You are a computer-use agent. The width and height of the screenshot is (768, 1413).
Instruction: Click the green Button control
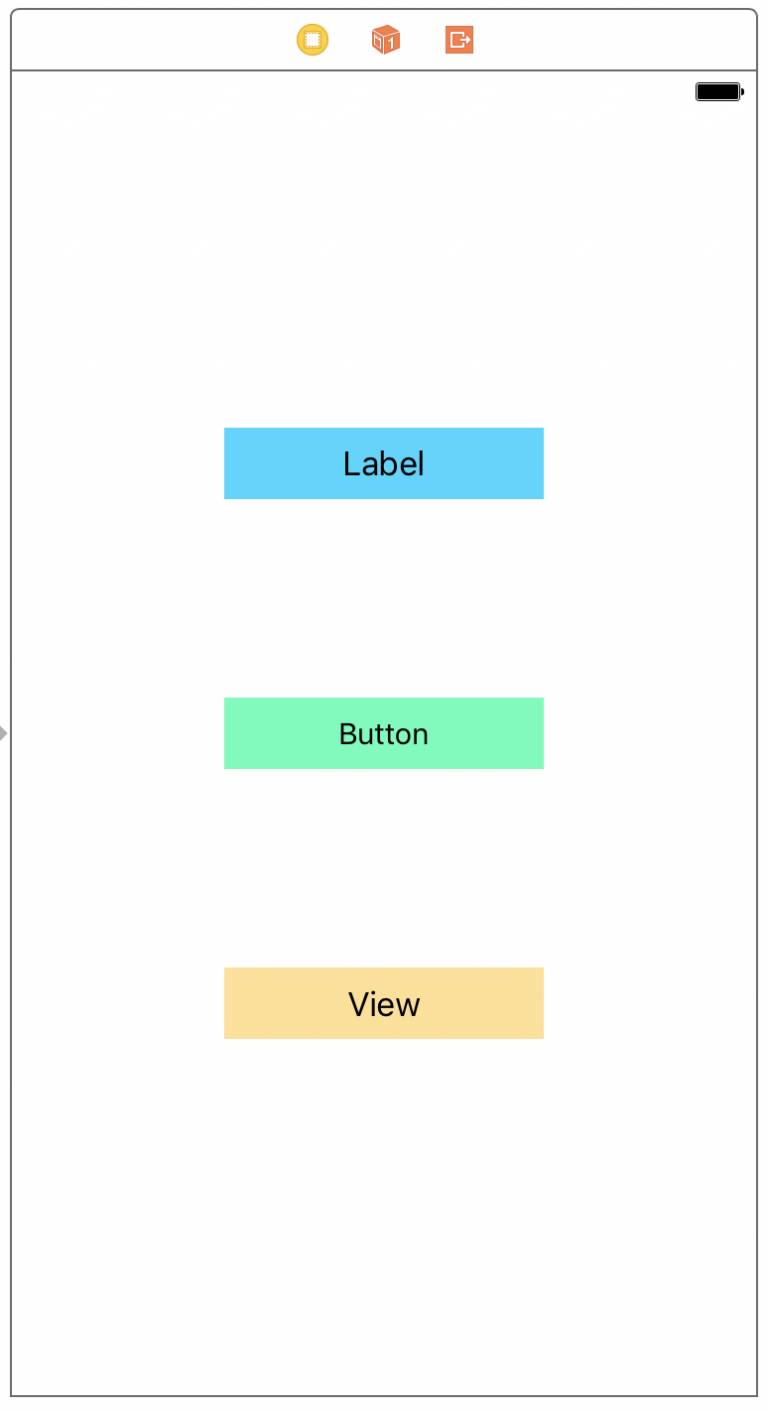(384, 733)
